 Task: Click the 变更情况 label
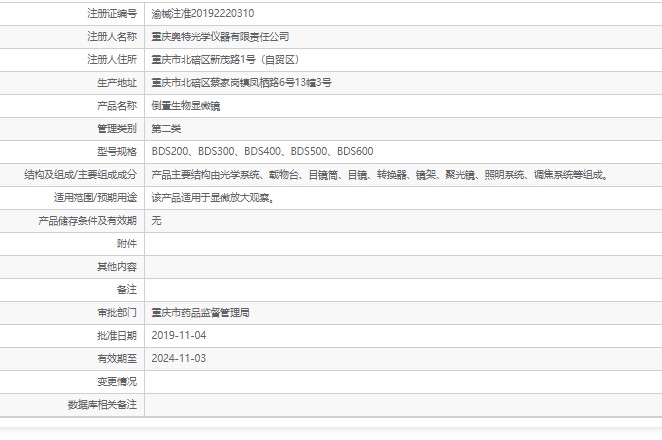point(117,381)
